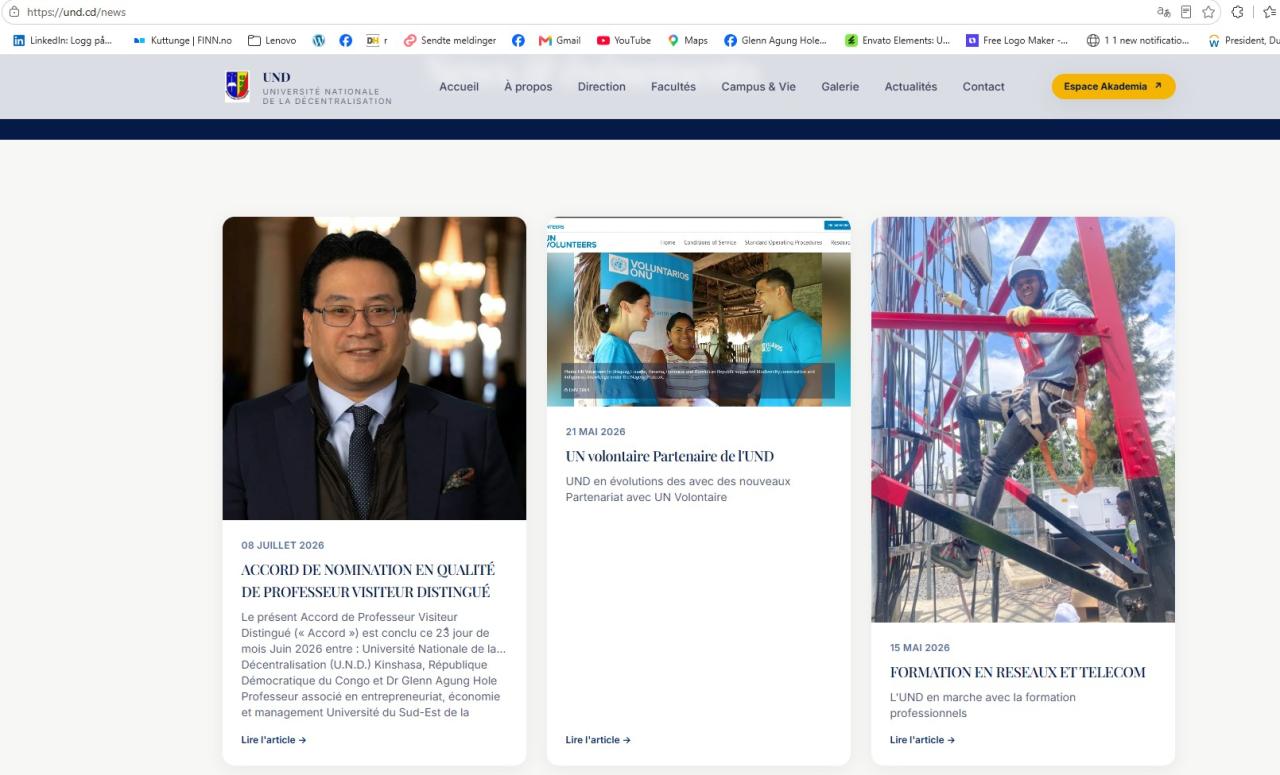Open the Gmail bookmark
This screenshot has height=775, width=1280.
[x=560, y=41]
